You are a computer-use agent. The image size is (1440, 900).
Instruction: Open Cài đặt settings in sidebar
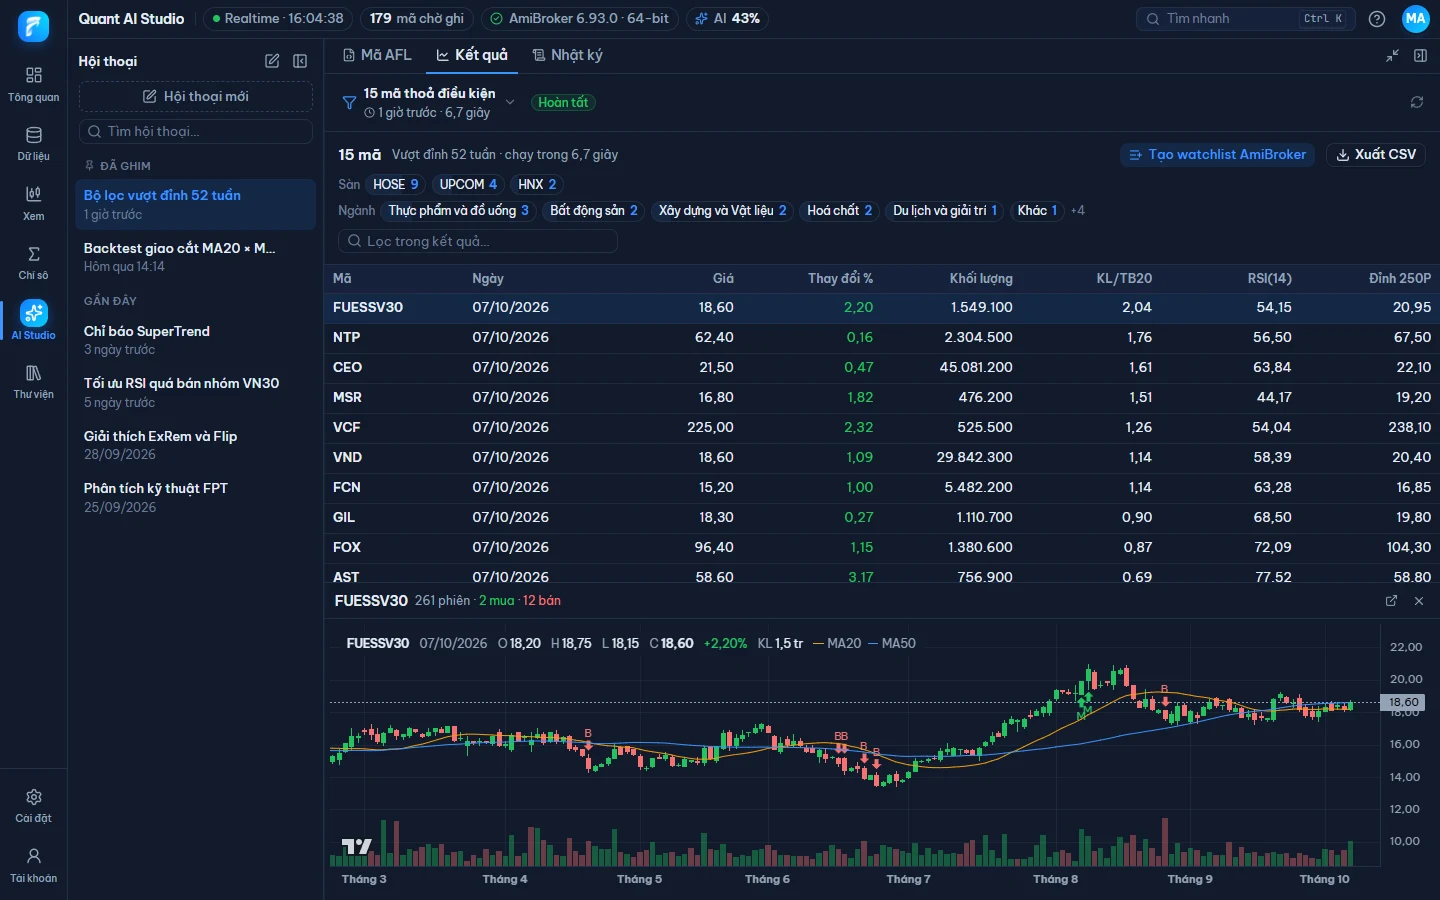[x=33, y=805]
